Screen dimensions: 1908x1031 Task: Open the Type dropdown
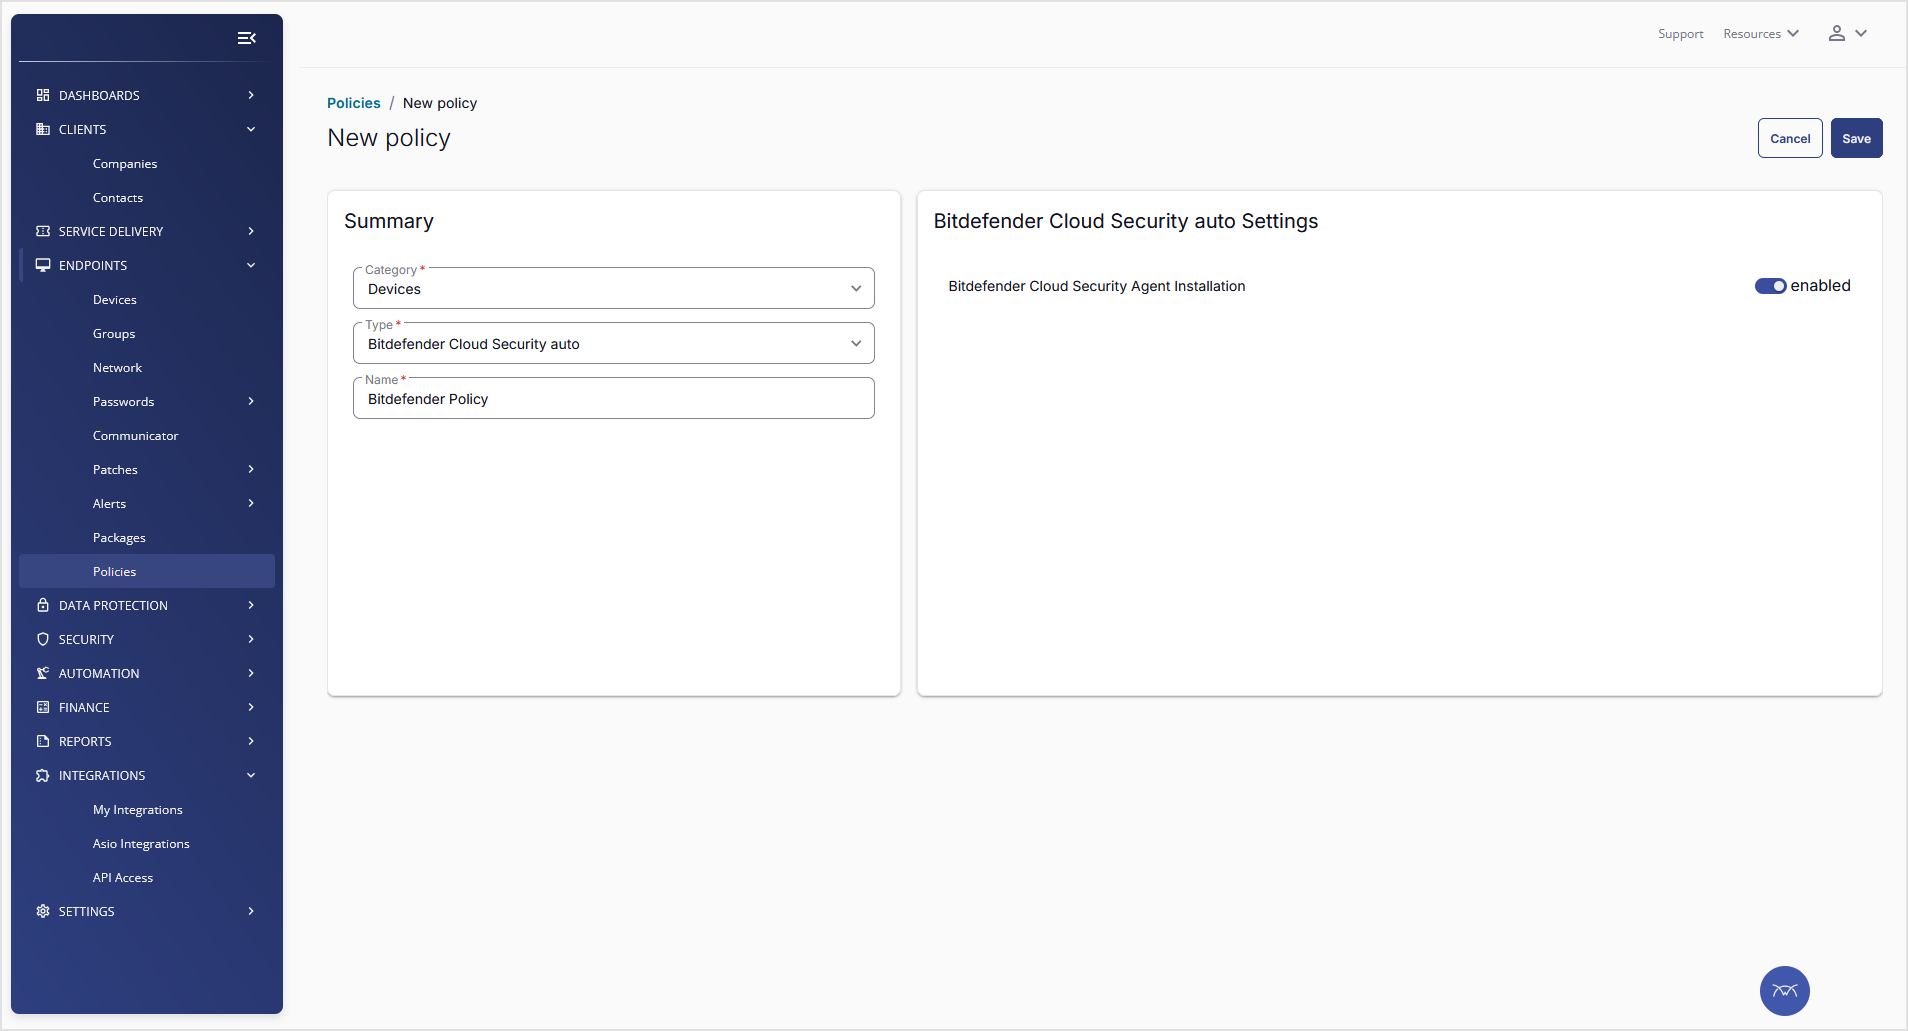pos(613,344)
